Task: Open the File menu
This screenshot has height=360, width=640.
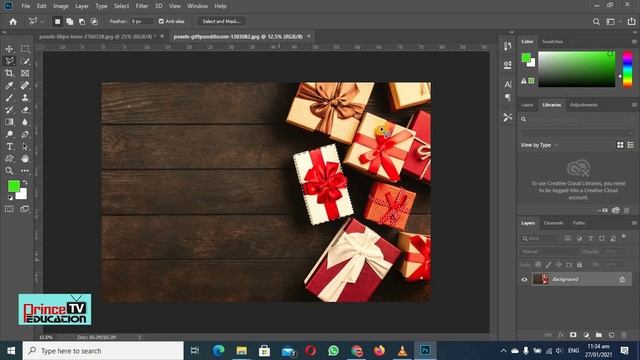Action: pyautogui.click(x=26, y=6)
